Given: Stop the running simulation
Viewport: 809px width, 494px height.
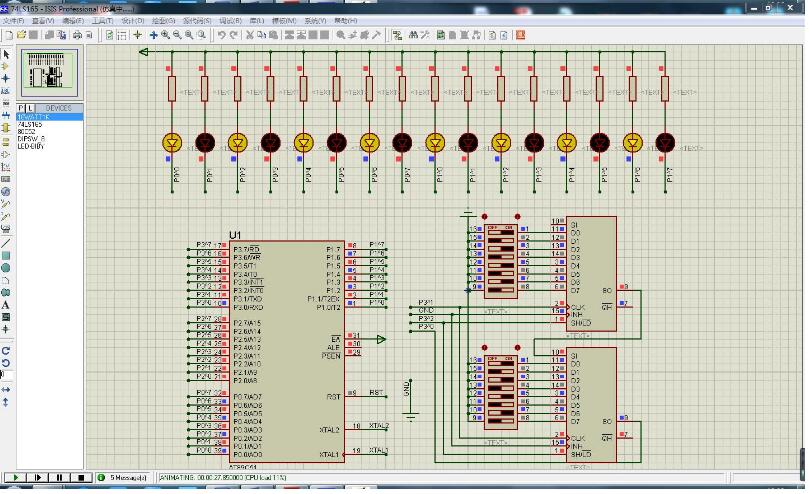Looking at the screenshot, I should tap(81, 478).
